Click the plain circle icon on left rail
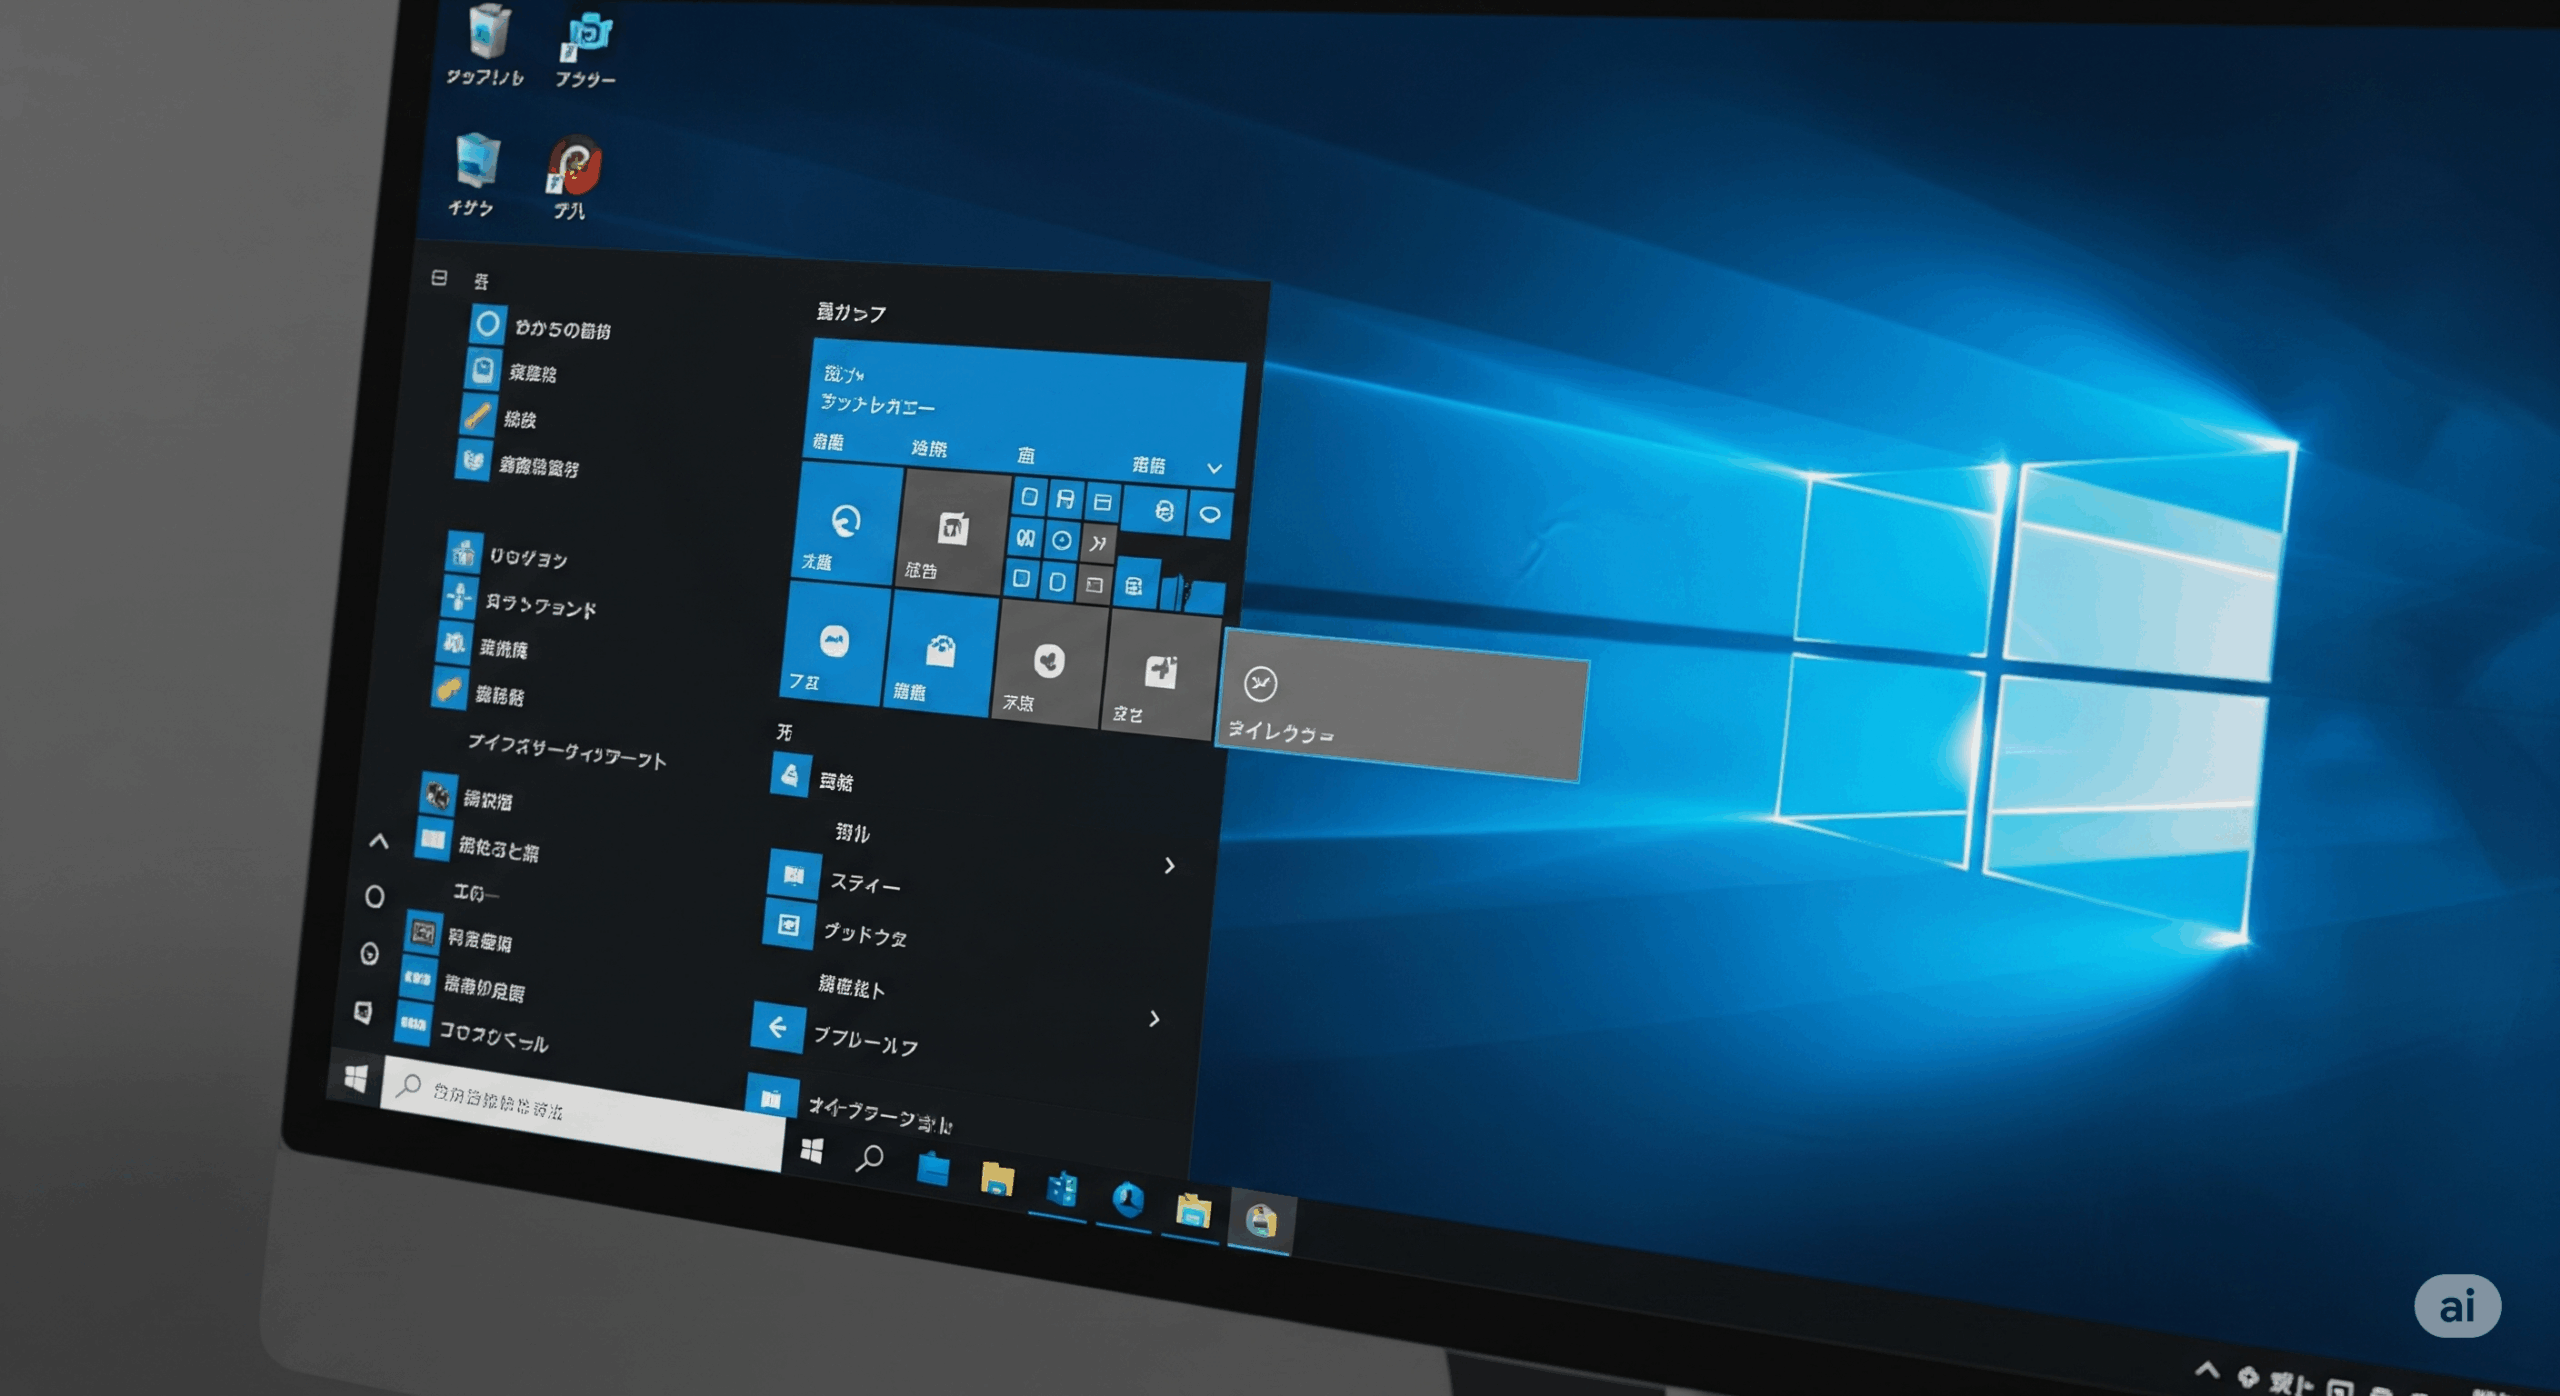The width and height of the screenshot is (2560, 1396). point(375,896)
